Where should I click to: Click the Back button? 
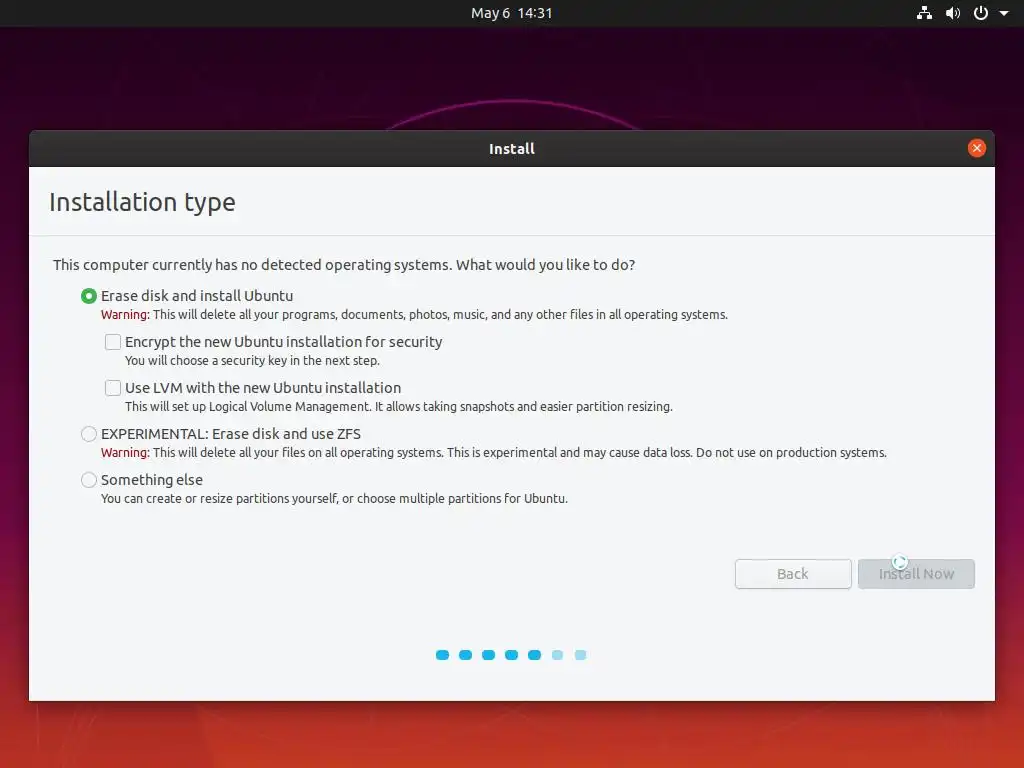click(x=793, y=574)
